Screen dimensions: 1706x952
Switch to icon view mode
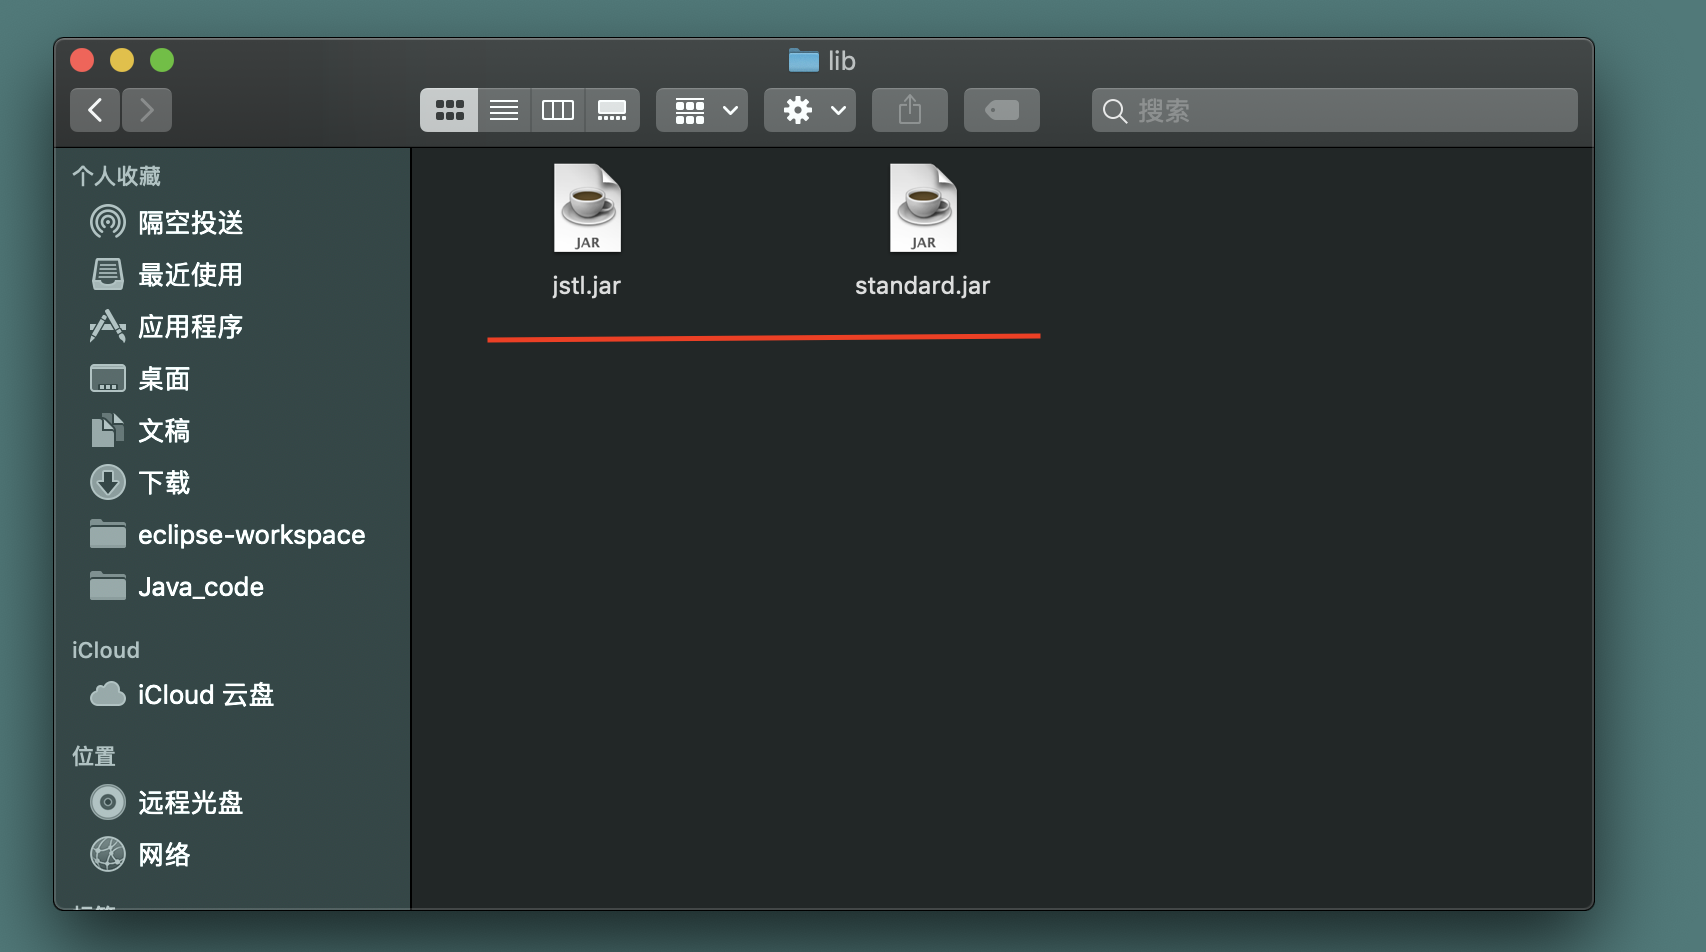448,110
